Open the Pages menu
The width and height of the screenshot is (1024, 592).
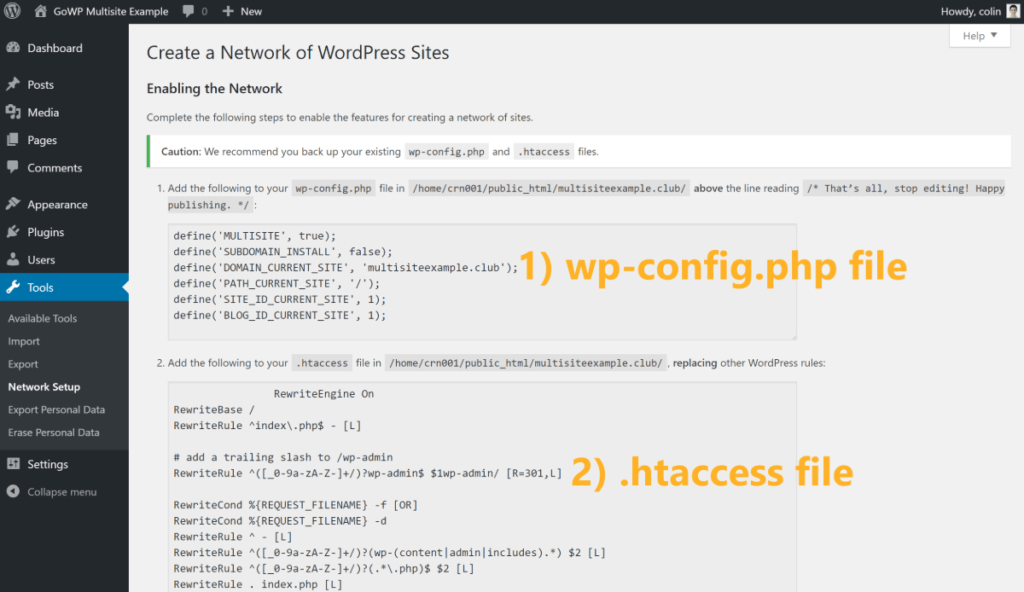42,140
